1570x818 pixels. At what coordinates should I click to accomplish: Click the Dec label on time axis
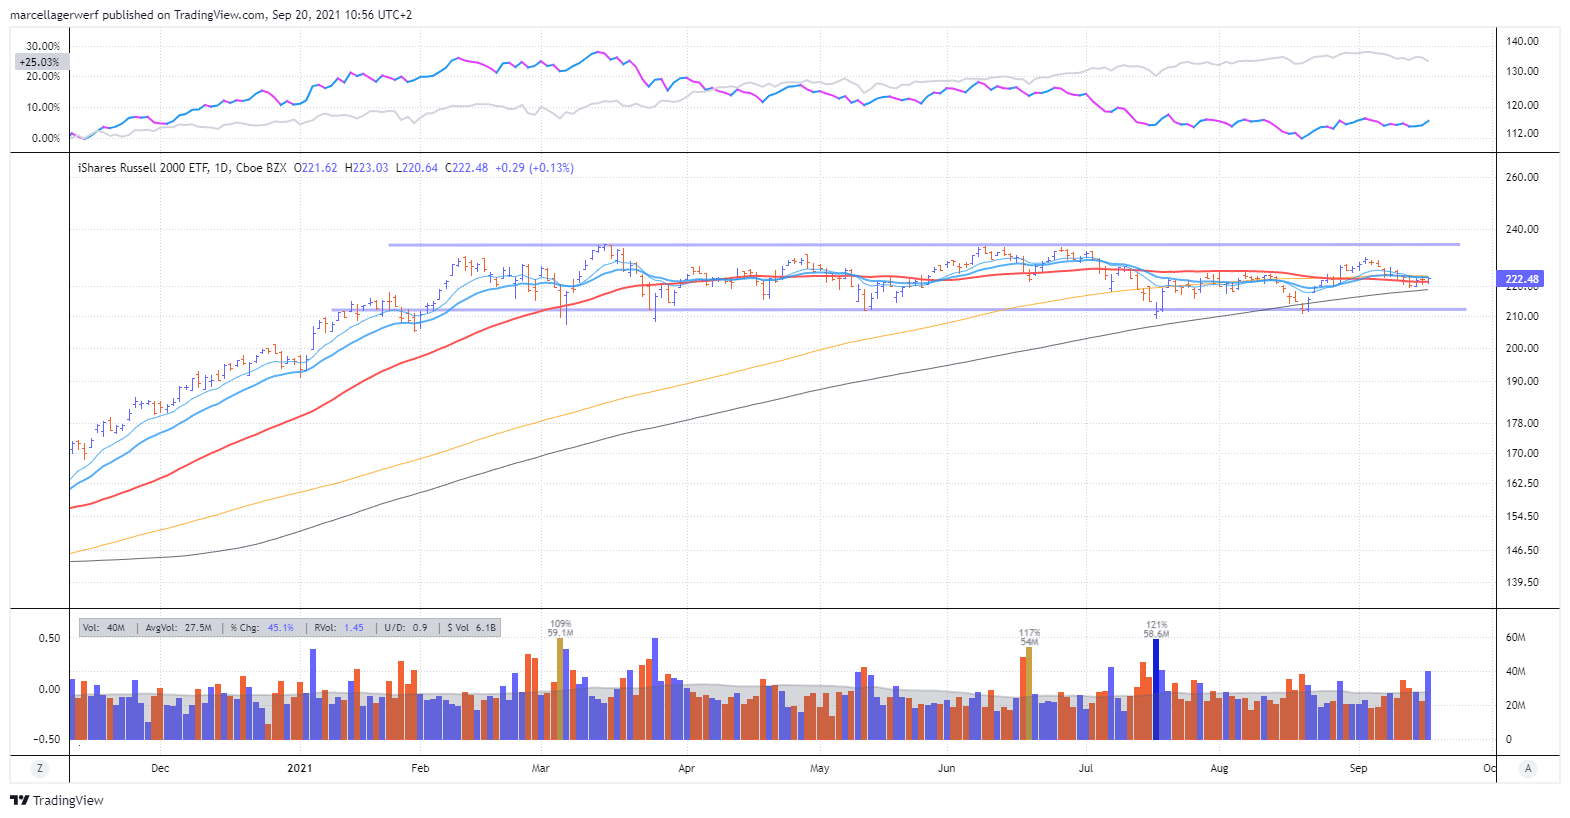tap(160, 768)
